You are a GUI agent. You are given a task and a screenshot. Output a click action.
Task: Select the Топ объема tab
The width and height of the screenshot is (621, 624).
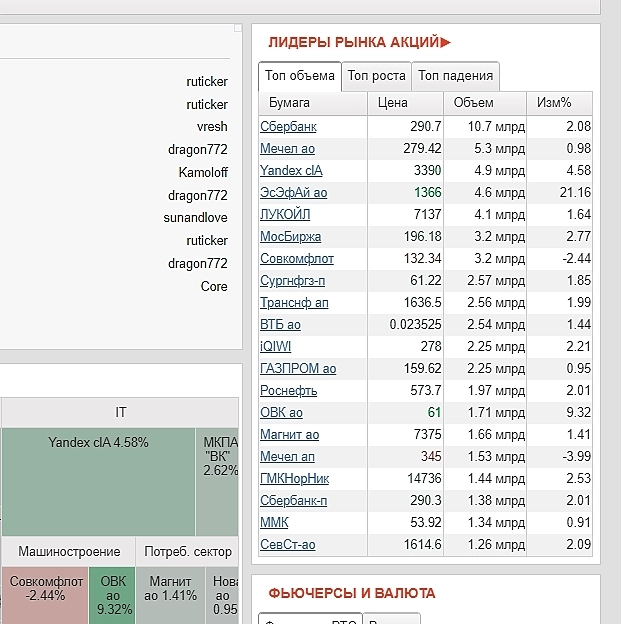[299, 76]
